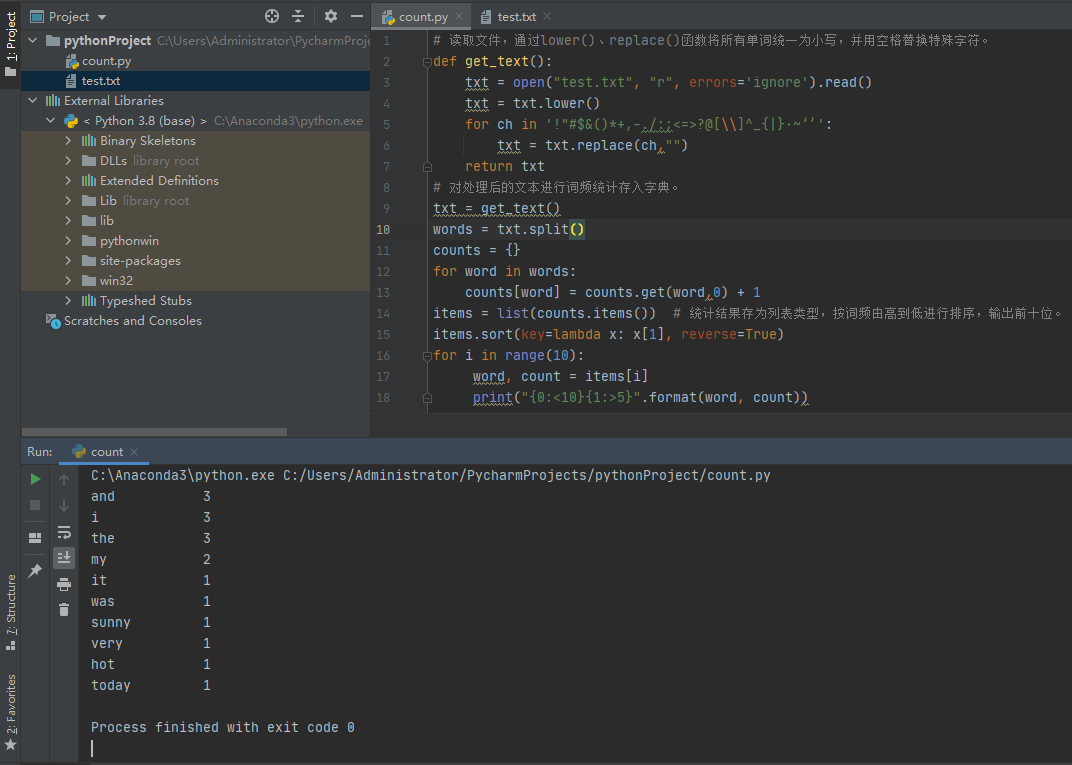Viewport: 1072px width, 765px height.
Task: Fold get_text function at line 2
Action: click(427, 62)
